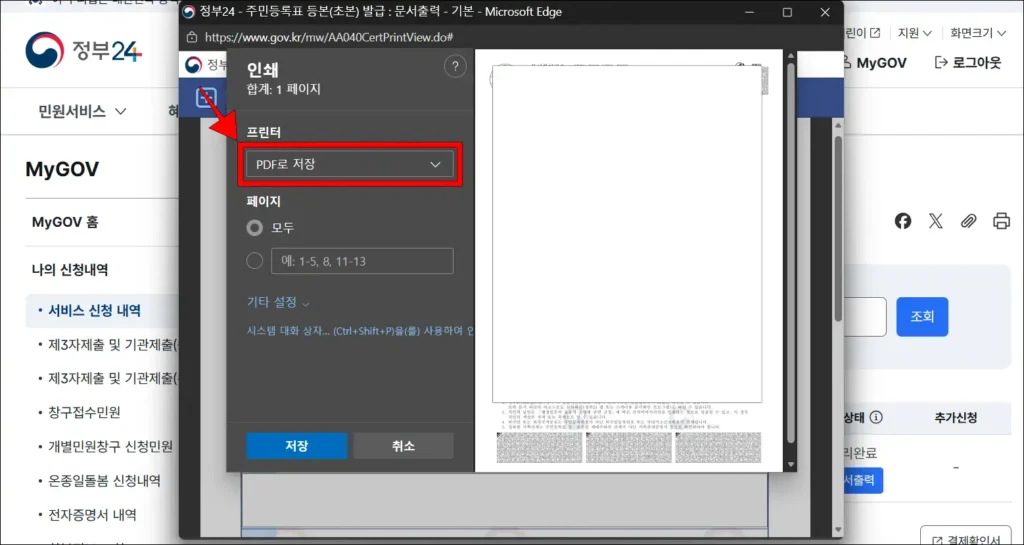Select 온종일돌봄 신청내역 in sidebar
1024x545 pixels.
tap(104, 481)
